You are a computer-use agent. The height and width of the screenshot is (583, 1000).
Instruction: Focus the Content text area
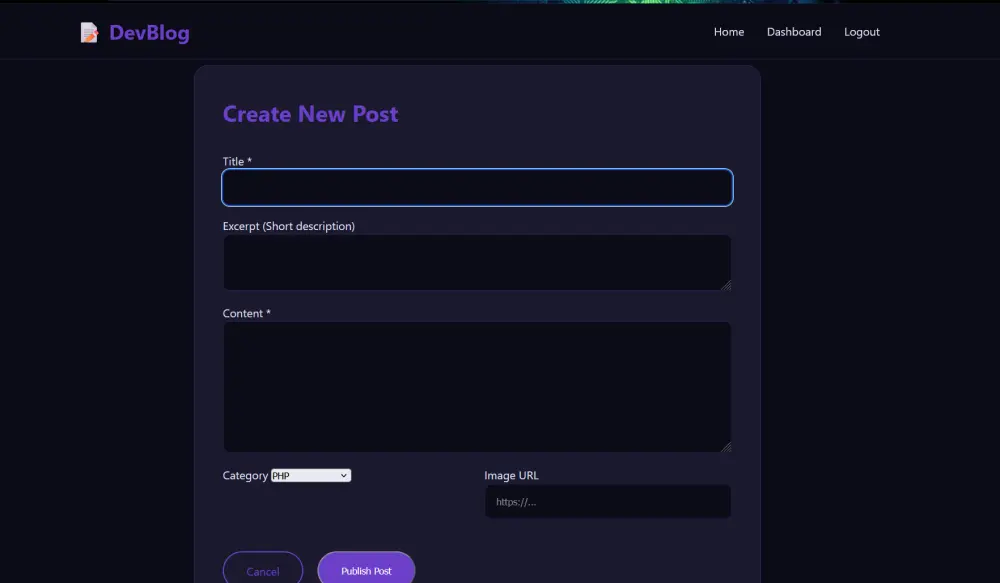click(x=477, y=385)
